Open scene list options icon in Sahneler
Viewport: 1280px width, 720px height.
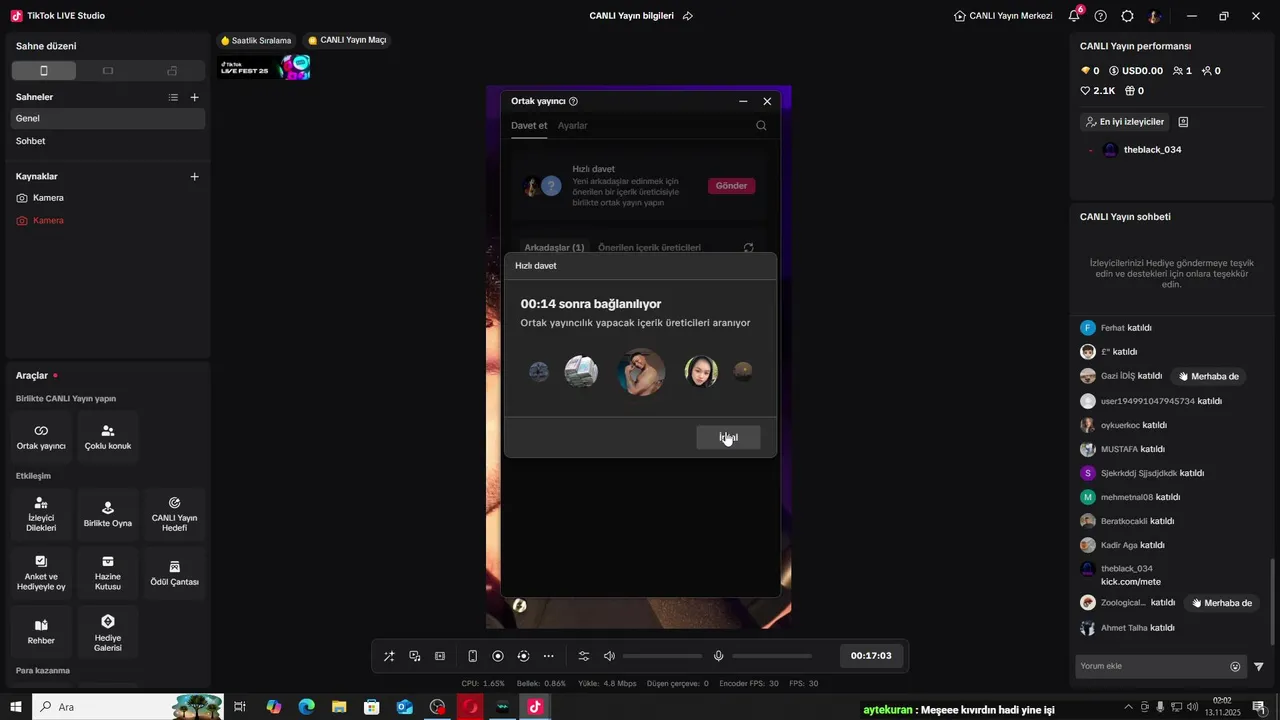click(x=173, y=97)
